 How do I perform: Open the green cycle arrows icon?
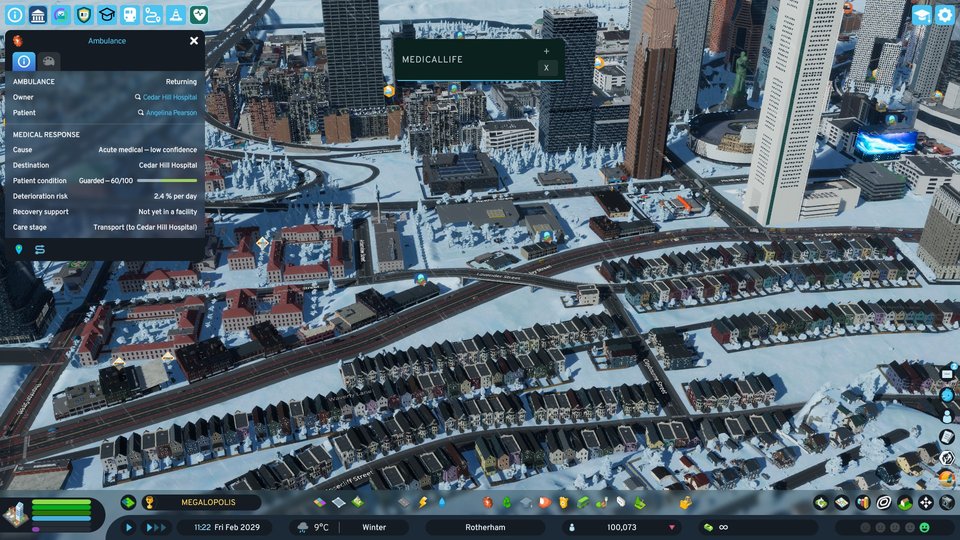coord(821,503)
